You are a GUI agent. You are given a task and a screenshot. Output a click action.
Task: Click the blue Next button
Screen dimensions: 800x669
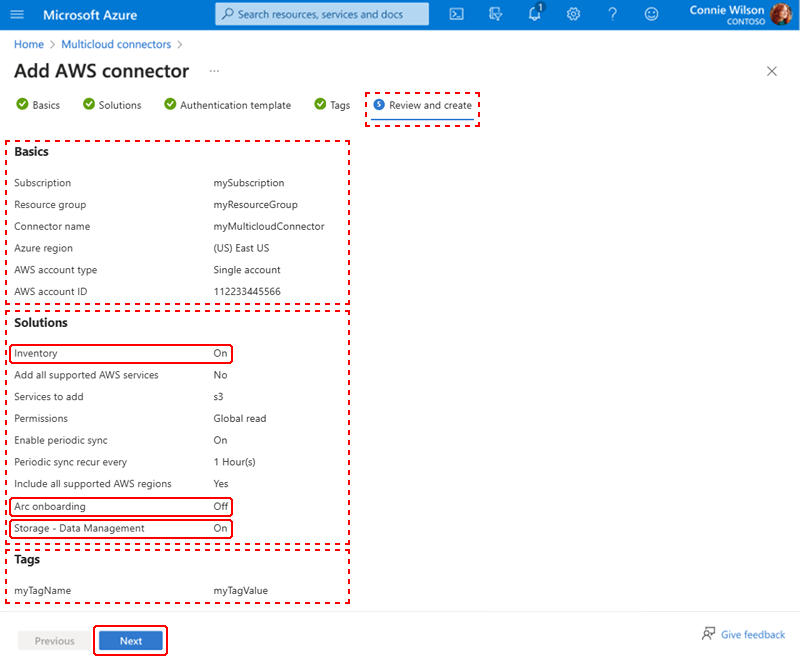(131, 641)
